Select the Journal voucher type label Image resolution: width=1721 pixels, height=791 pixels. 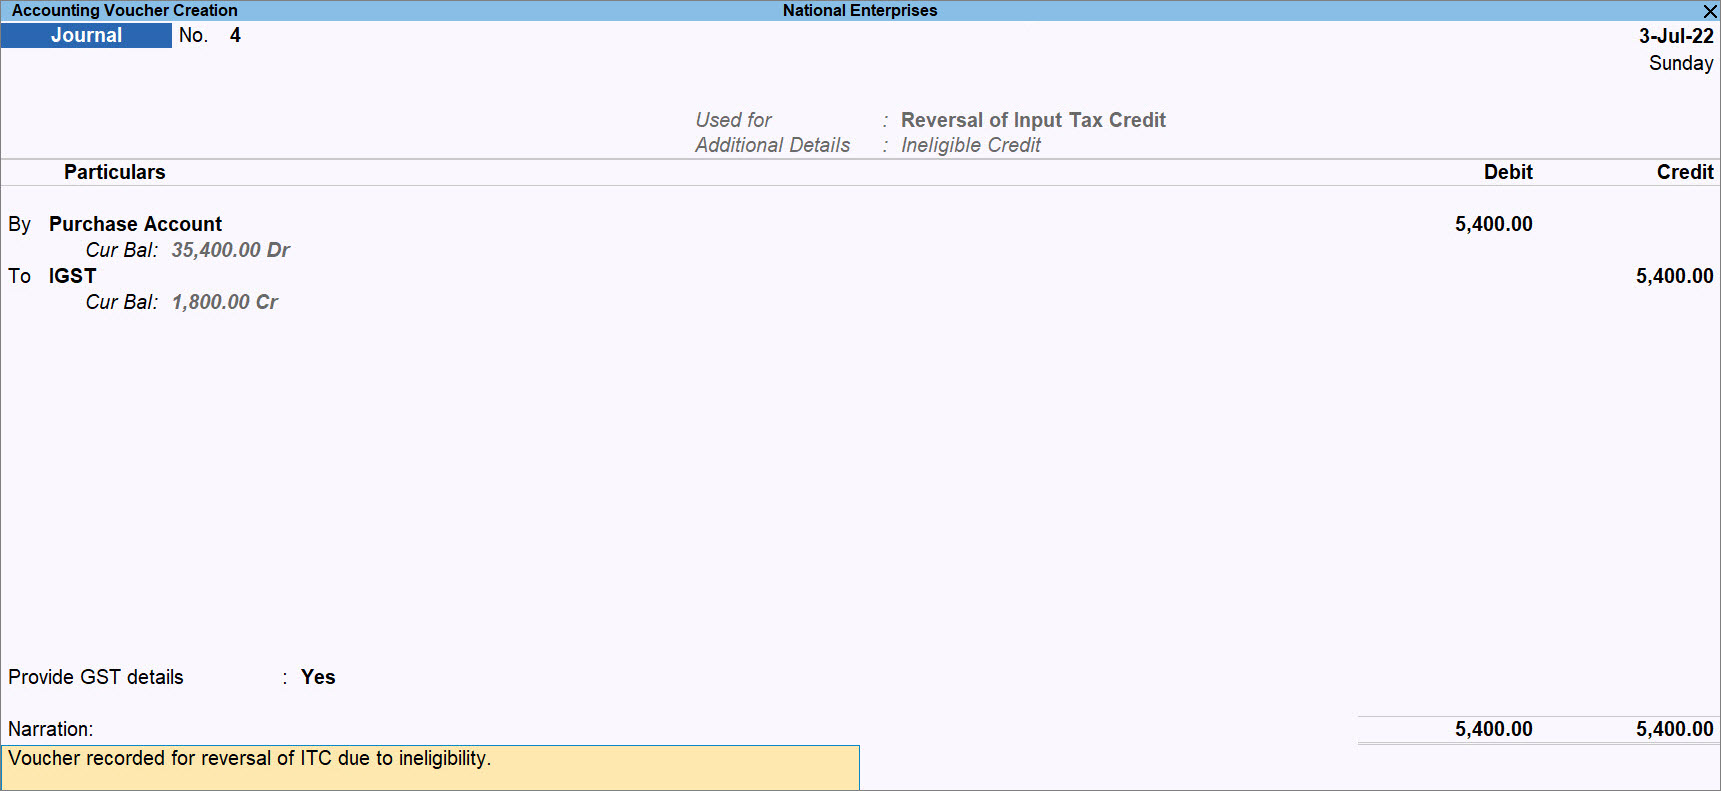coord(86,35)
